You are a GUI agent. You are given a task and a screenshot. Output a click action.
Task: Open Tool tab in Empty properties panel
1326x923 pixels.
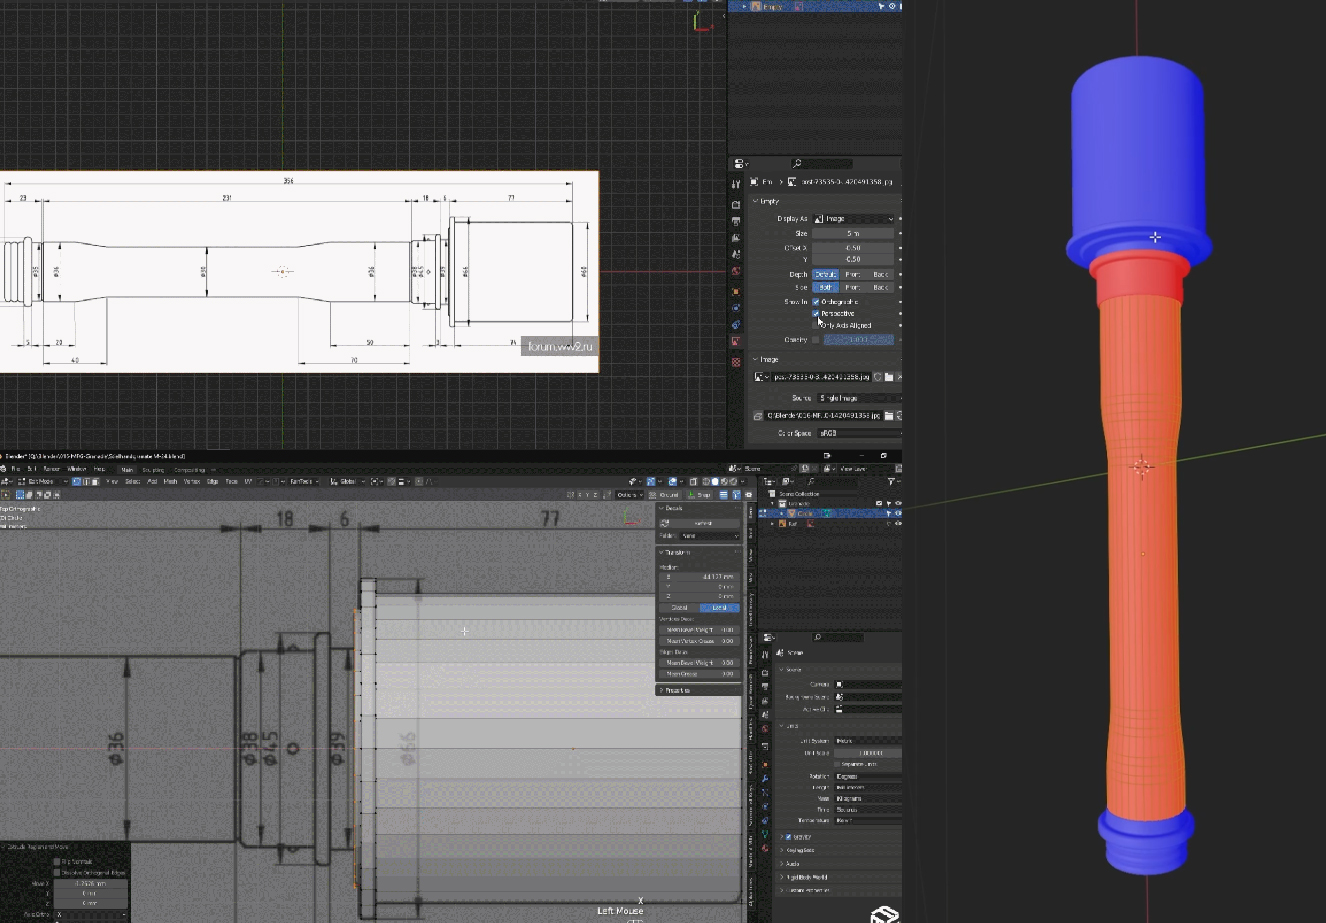click(736, 184)
